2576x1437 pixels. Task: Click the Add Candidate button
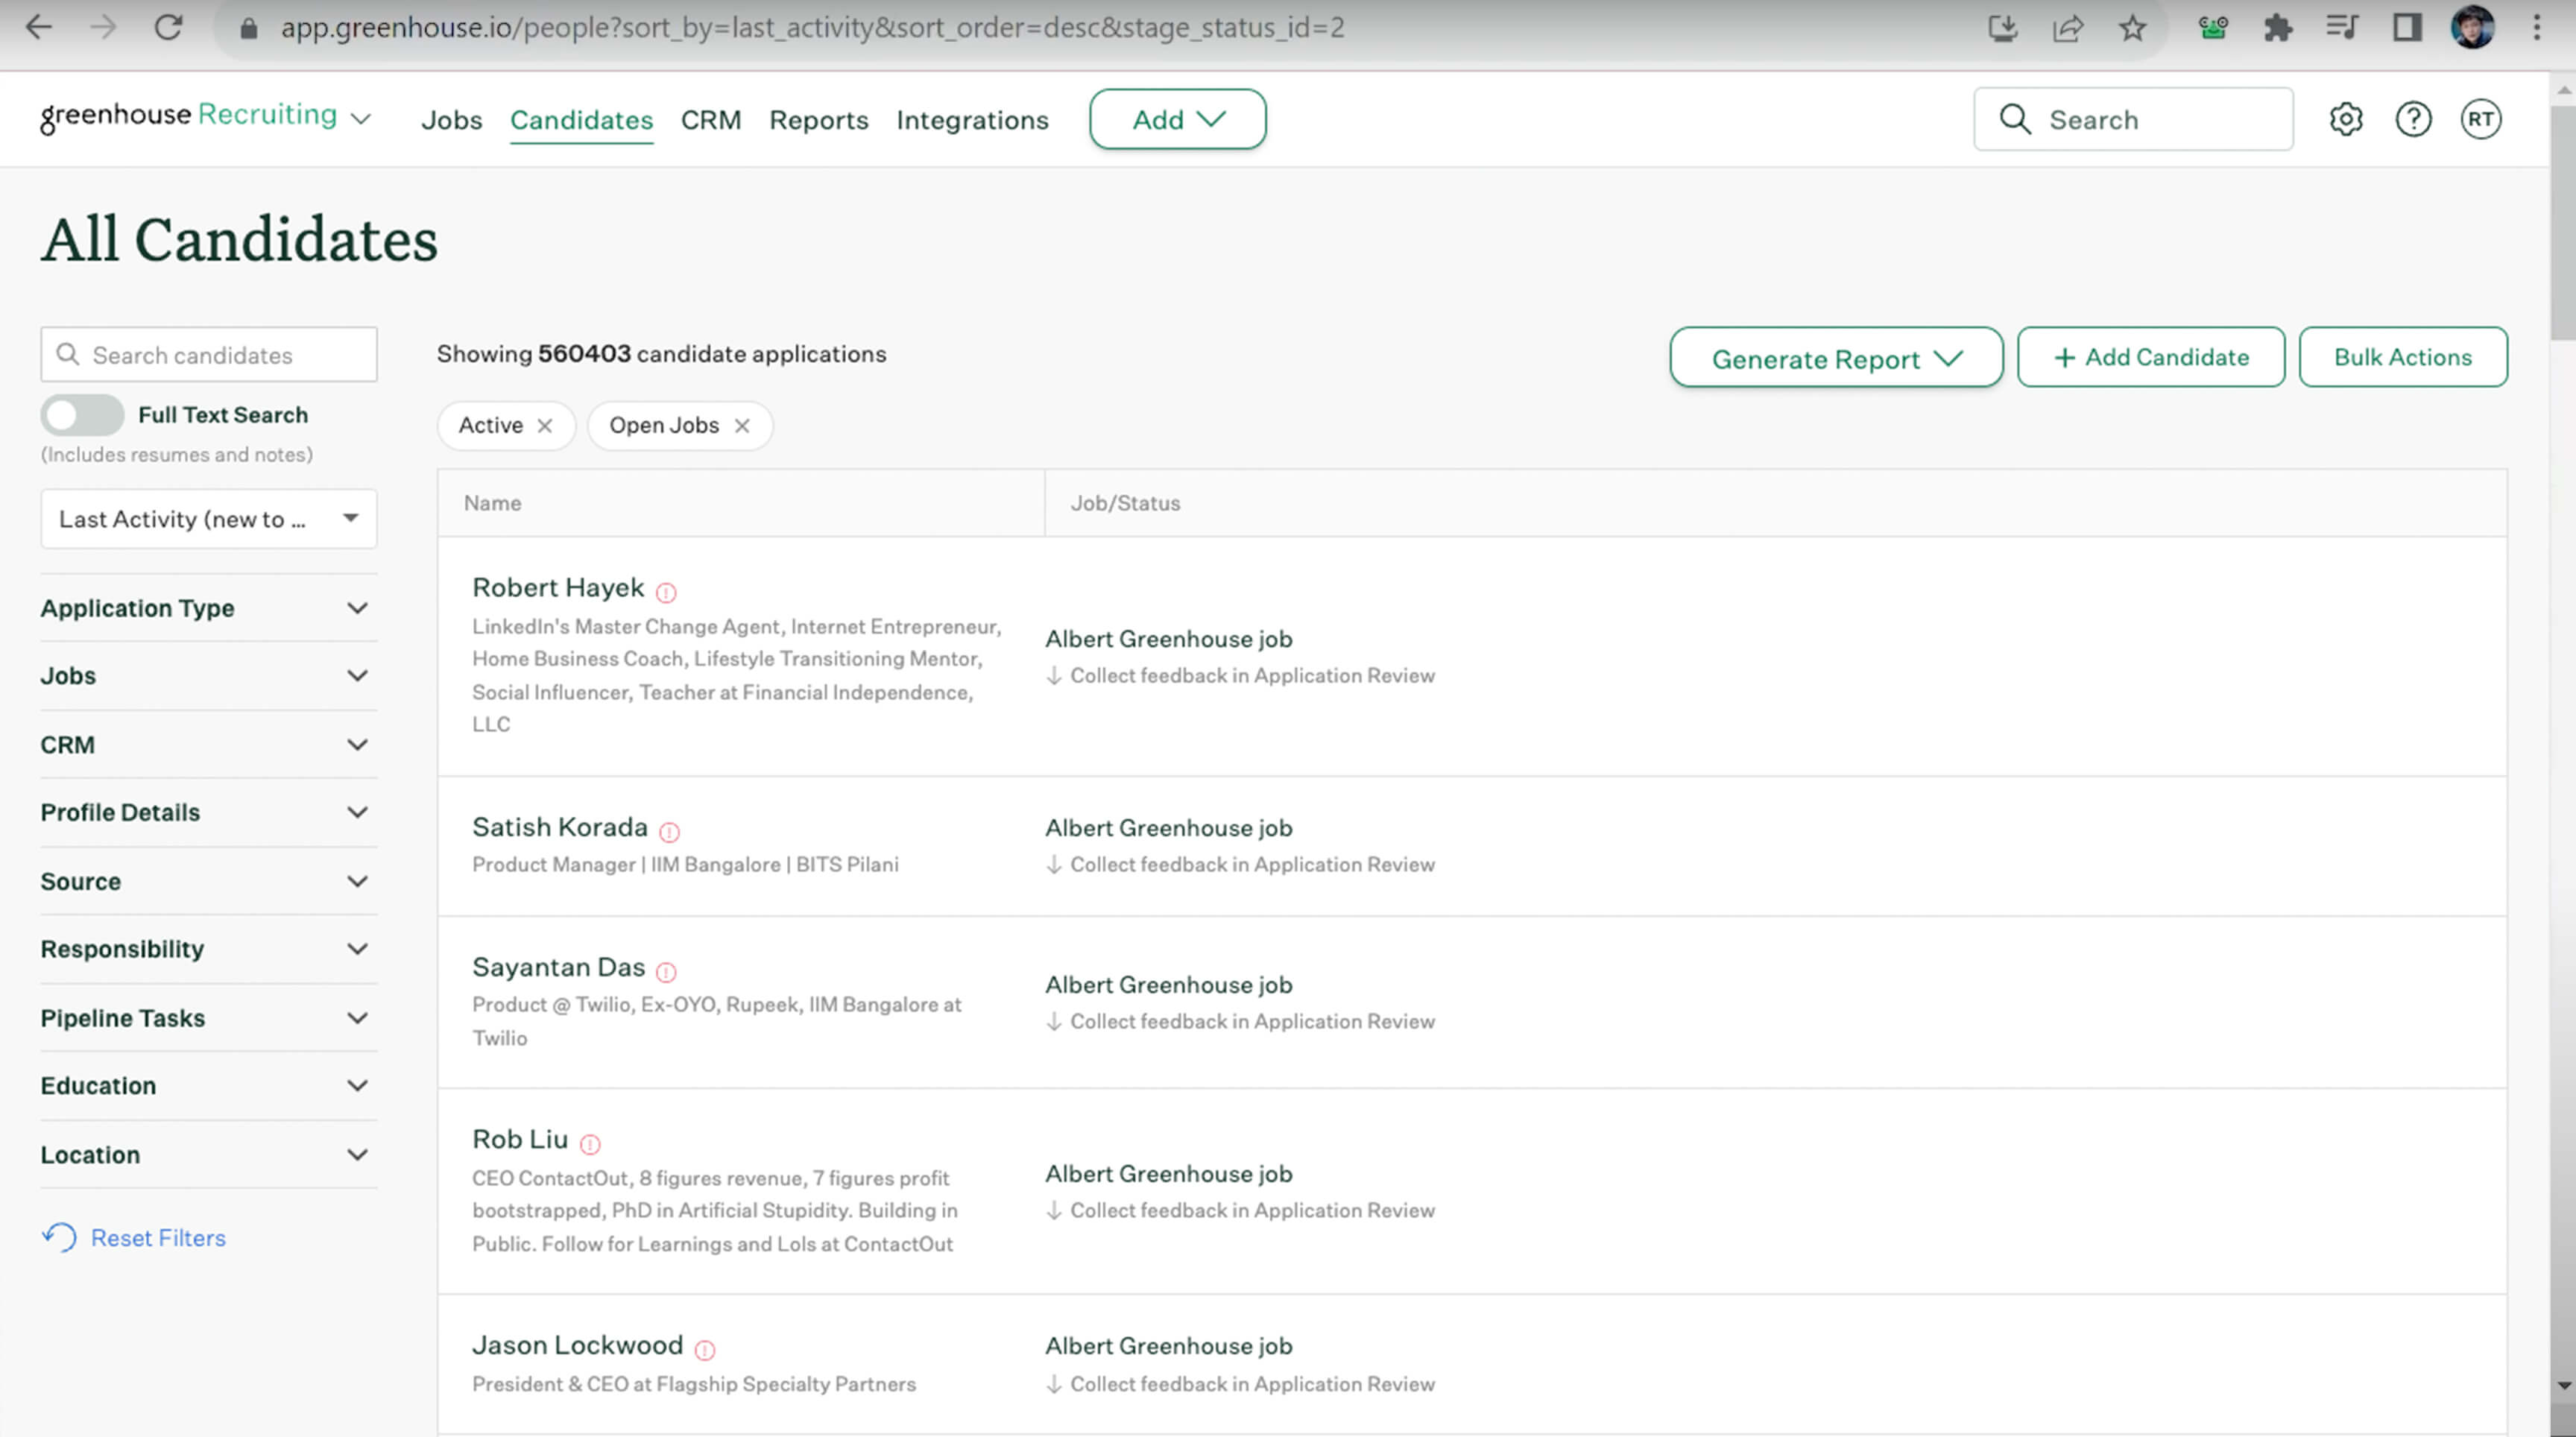click(2150, 357)
